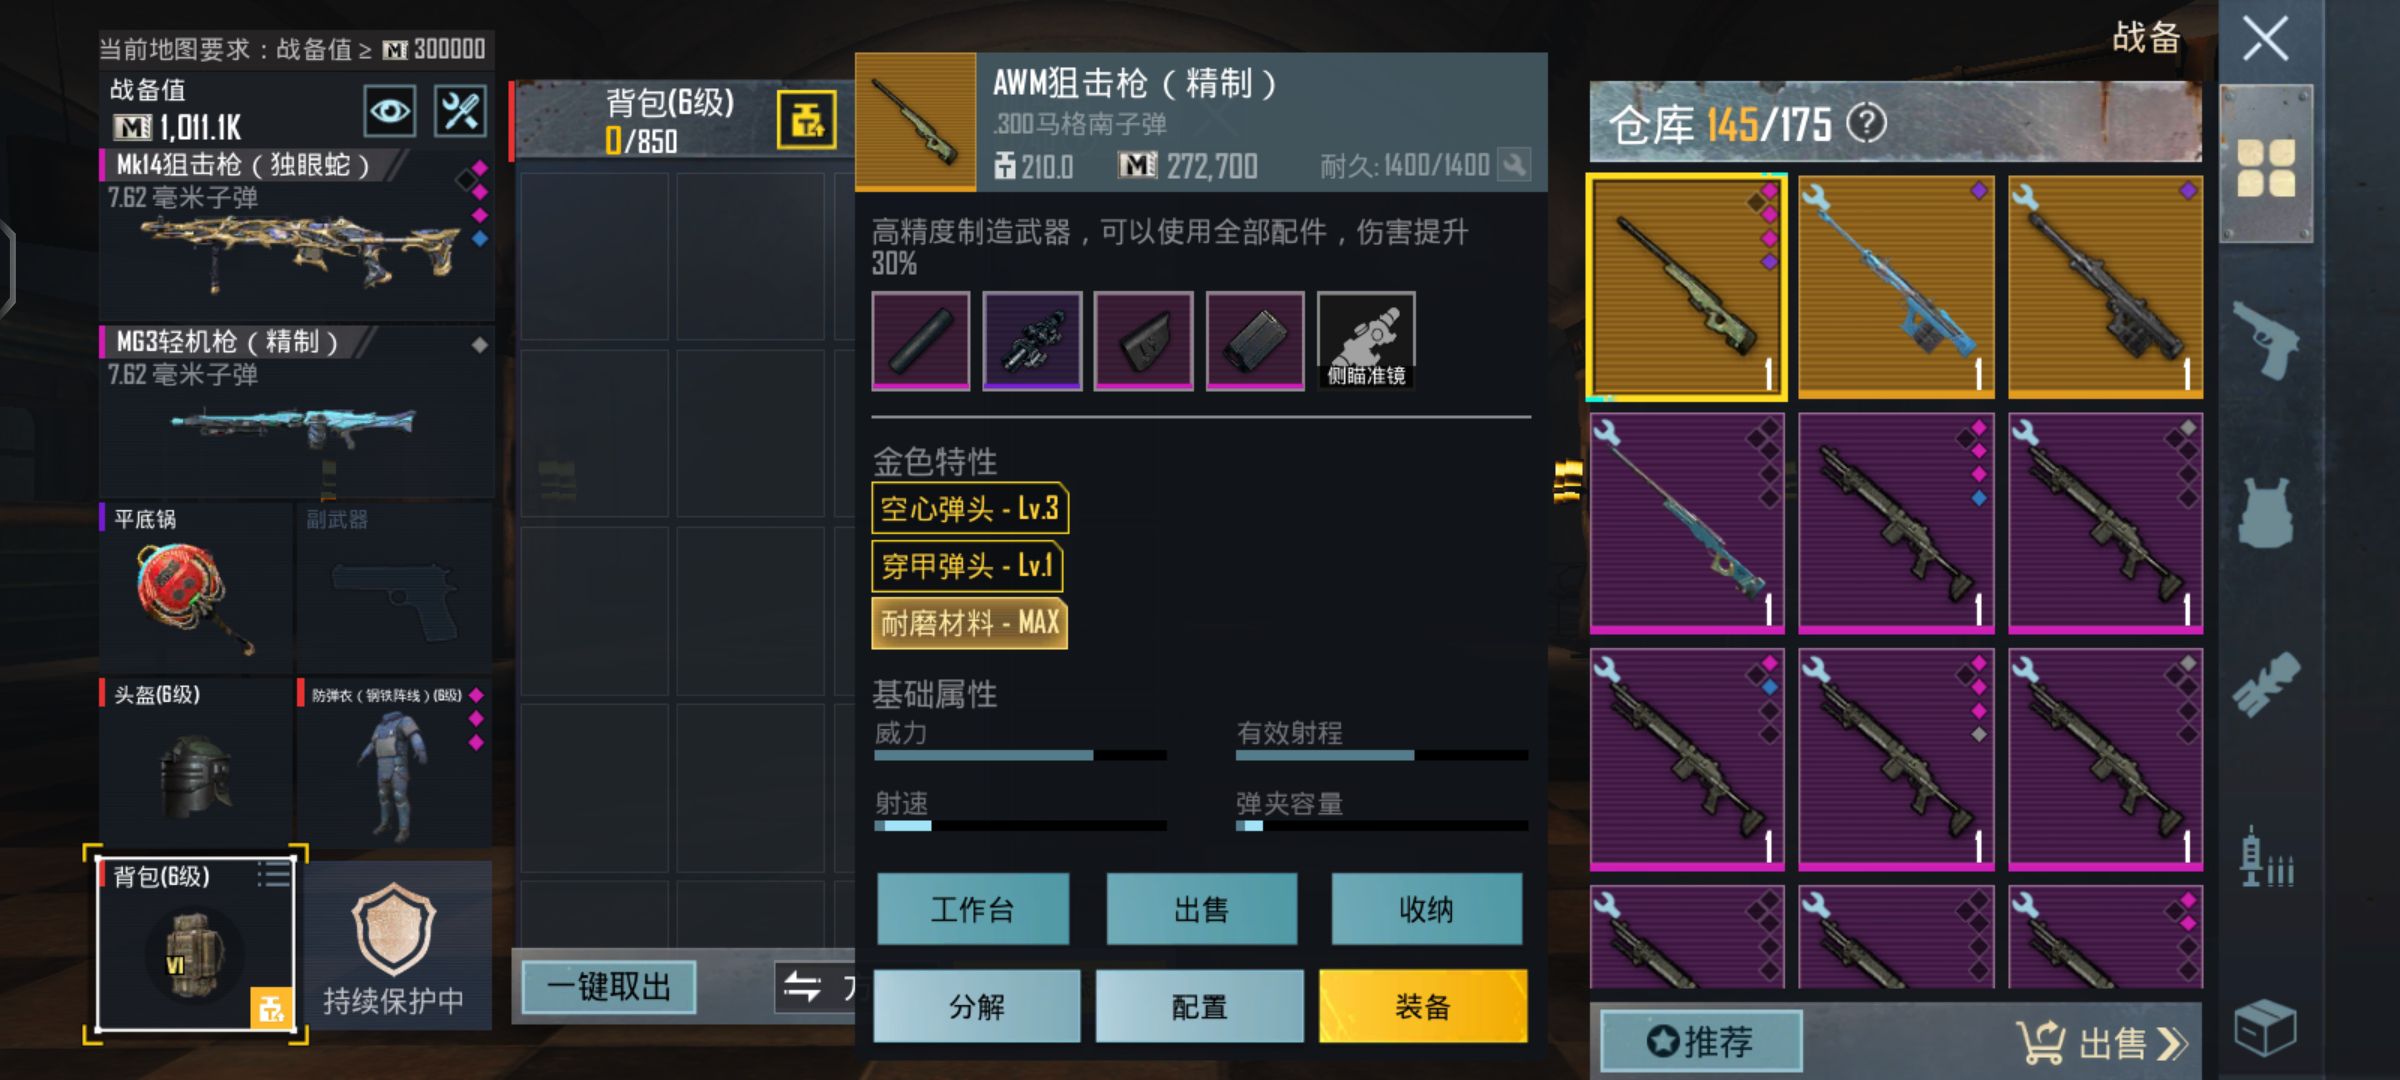Select the body armor vest category icon
2400x1080 pixels.
(x=2266, y=512)
